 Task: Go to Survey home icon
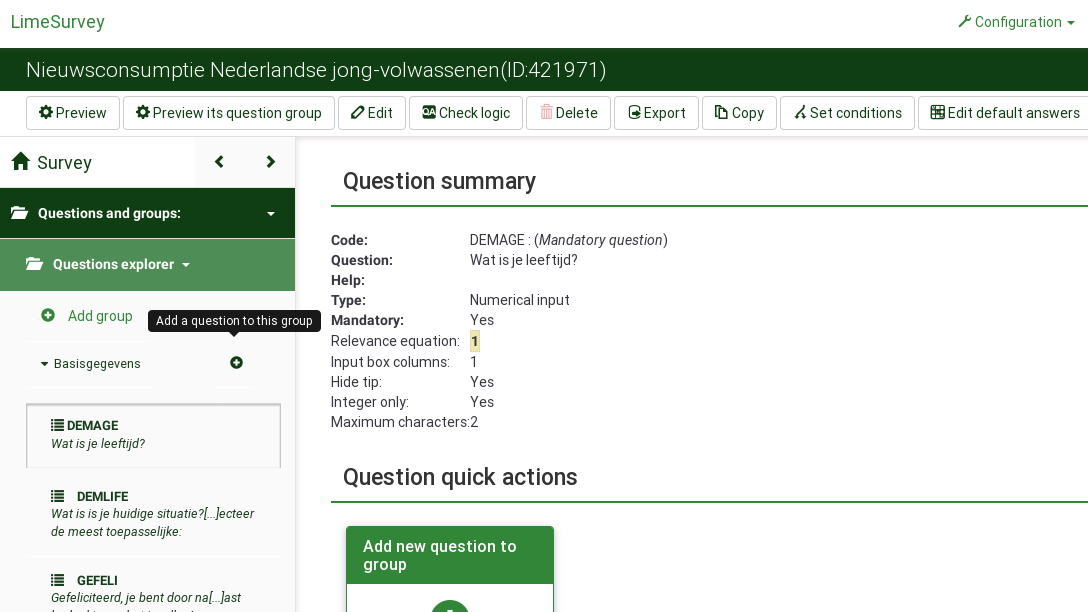(20, 162)
